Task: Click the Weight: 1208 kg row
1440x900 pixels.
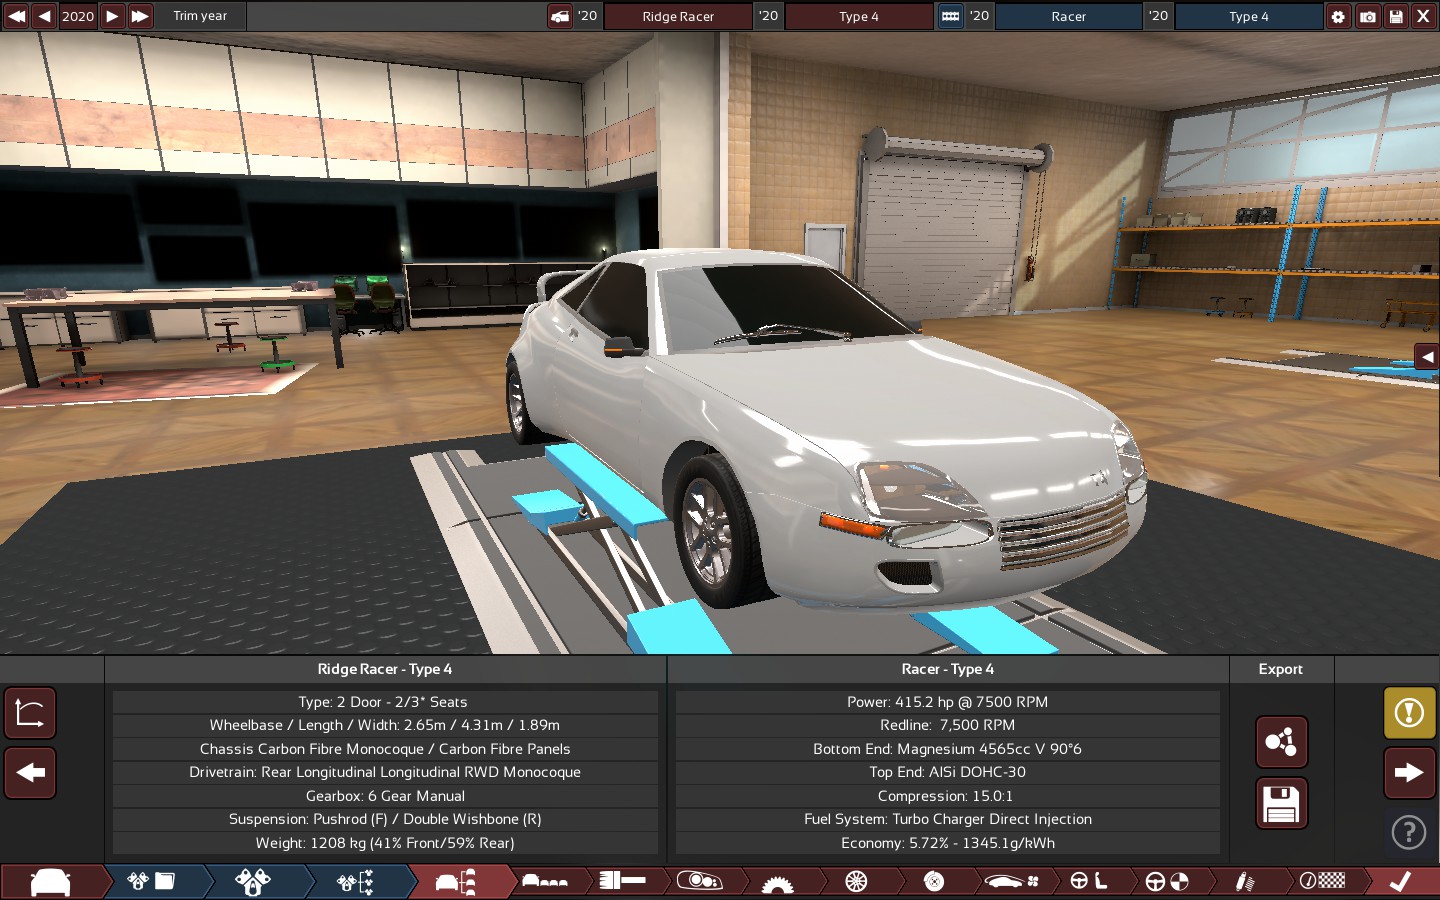Action: (x=384, y=843)
